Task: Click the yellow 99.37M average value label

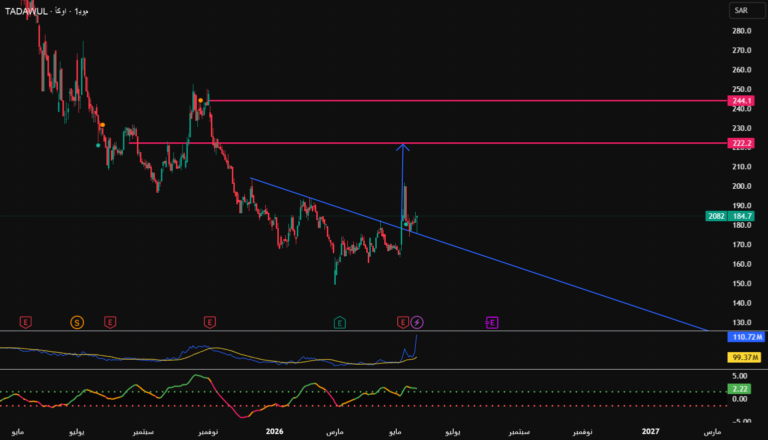Action: pos(744,358)
